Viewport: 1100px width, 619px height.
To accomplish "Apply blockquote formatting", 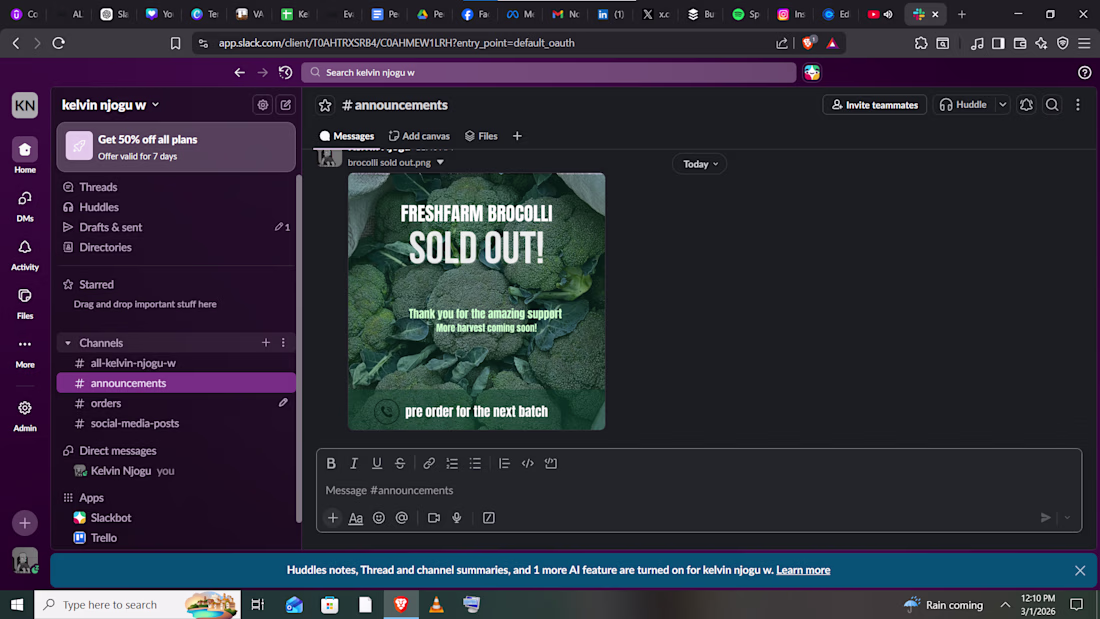I will 504,463.
